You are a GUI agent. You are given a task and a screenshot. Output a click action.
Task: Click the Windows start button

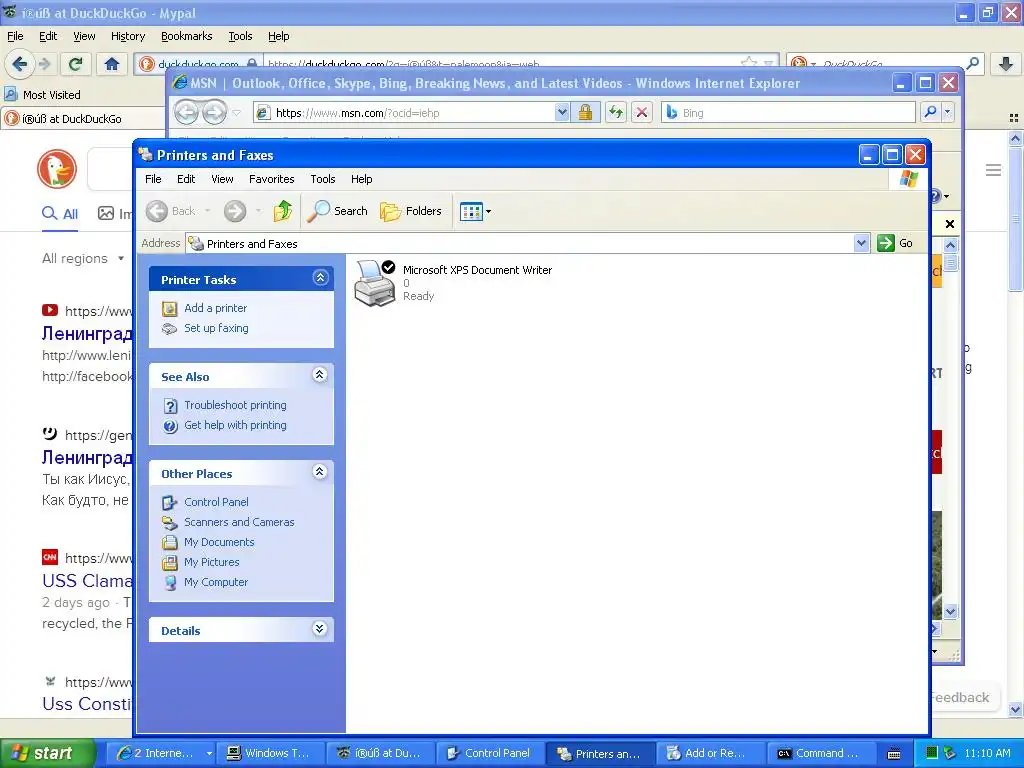tap(48, 753)
